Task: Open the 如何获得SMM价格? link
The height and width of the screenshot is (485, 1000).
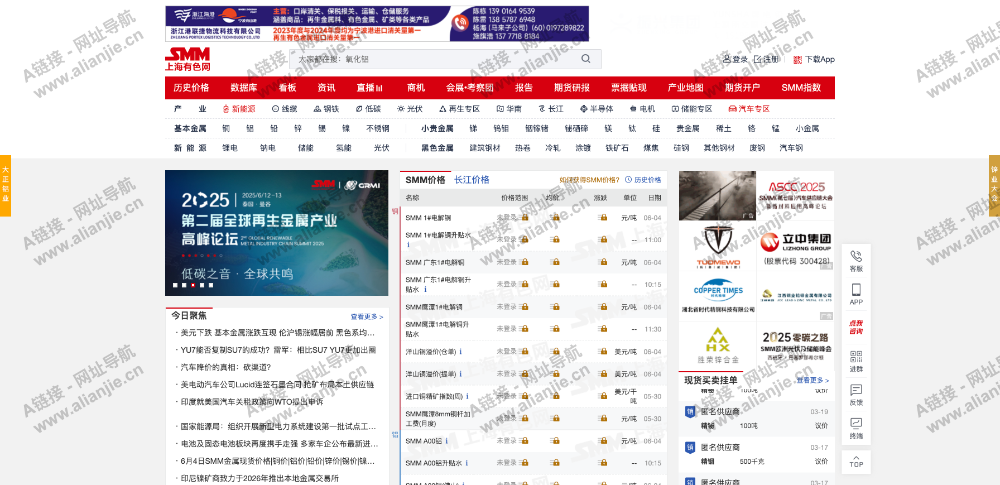Action: (x=589, y=180)
